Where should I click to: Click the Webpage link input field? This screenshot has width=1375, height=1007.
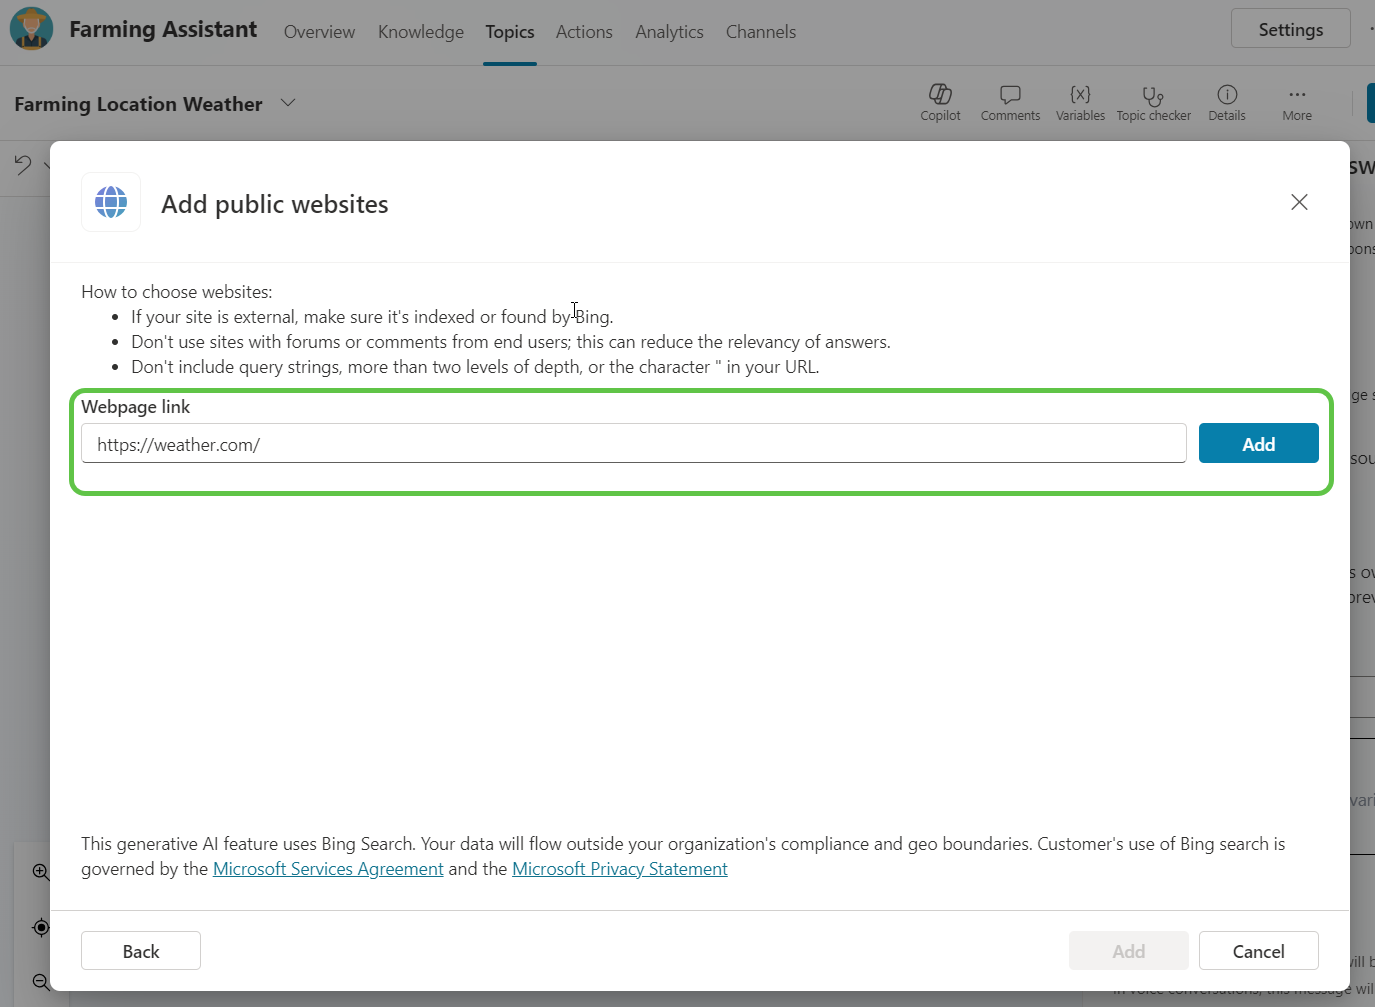pos(633,444)
